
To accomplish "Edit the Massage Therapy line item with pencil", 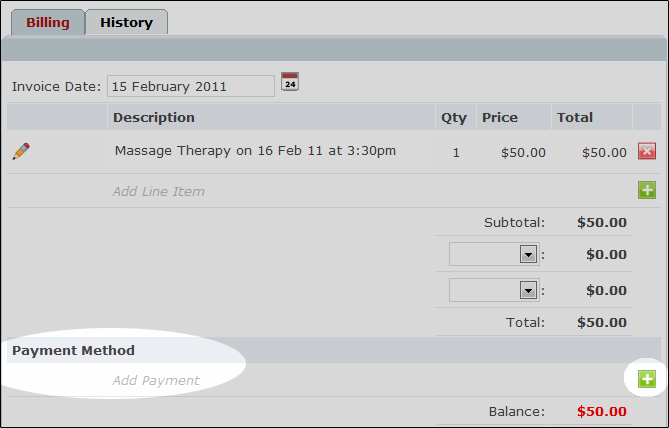I will 21,151.
